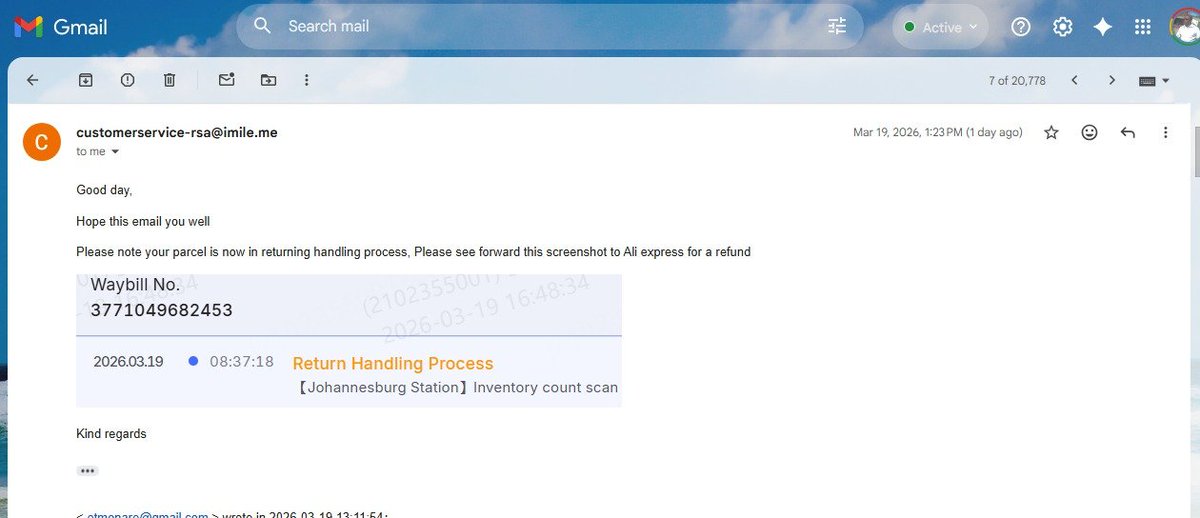Open More options in email toolbar
Image resolution: width=1200 pixels, height=518 pixels.
pyautogui.click(x=306, y=80)
